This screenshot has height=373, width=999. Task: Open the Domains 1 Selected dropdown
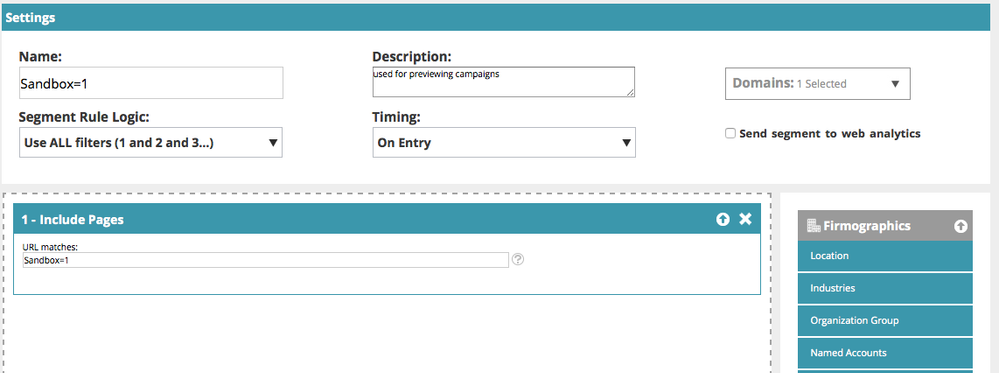coord(818,84)
